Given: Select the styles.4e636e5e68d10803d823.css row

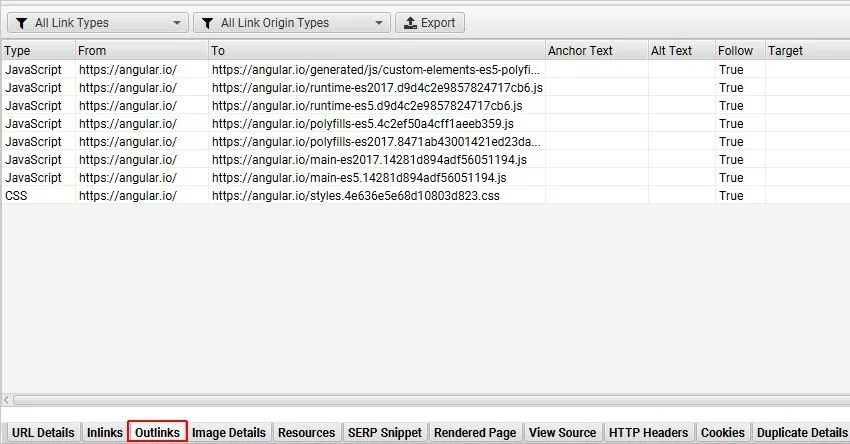Looking at the screenshot, I should [x=355, y=196].
